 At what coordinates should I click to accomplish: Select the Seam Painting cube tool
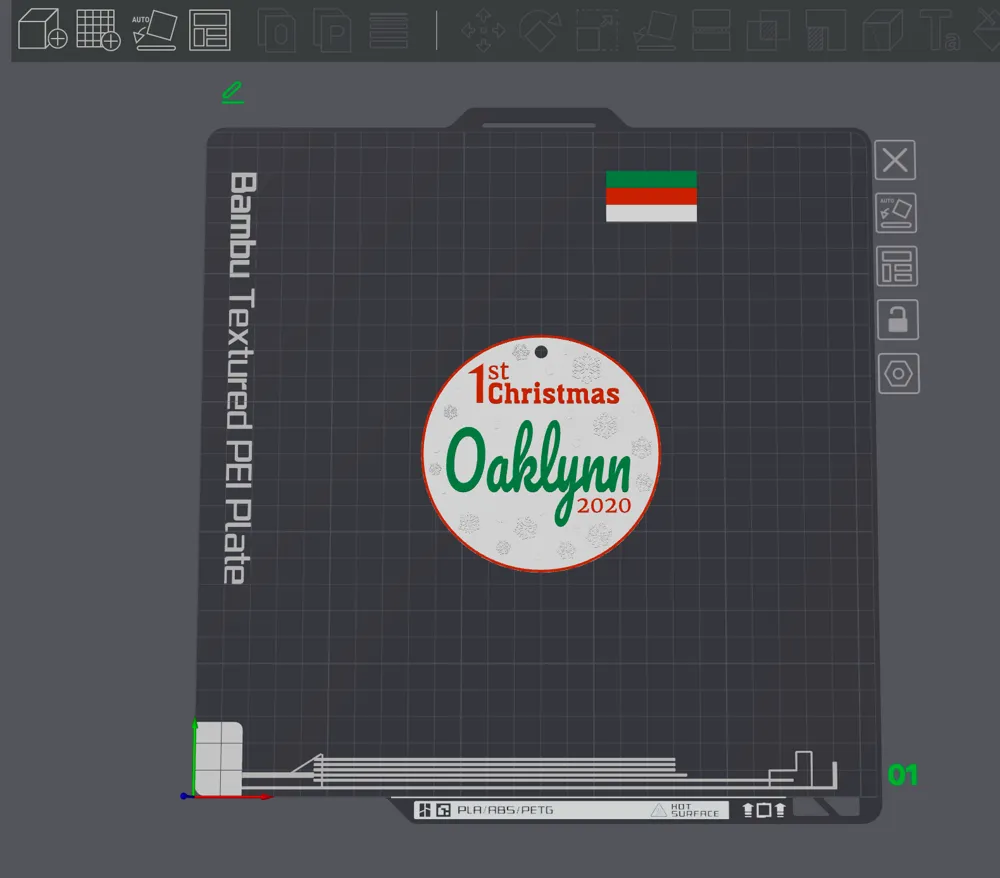pos(883,30)
